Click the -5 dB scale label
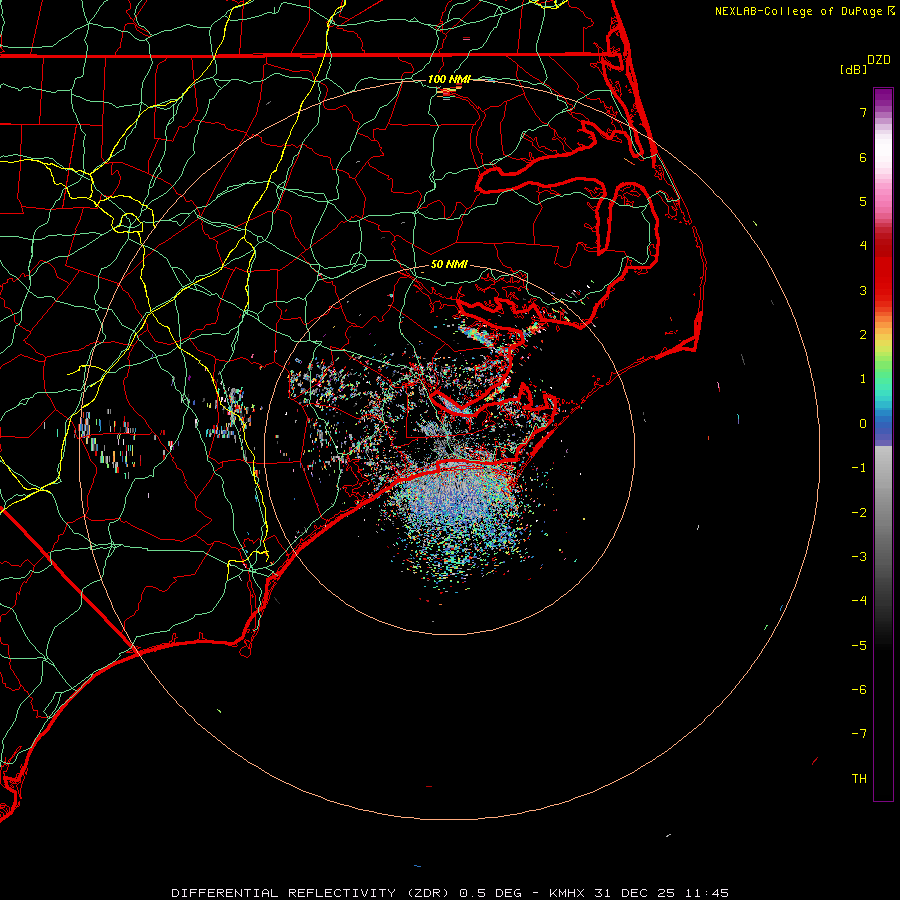This screenshot has width=900, height=900. click(x=859, y=646)
